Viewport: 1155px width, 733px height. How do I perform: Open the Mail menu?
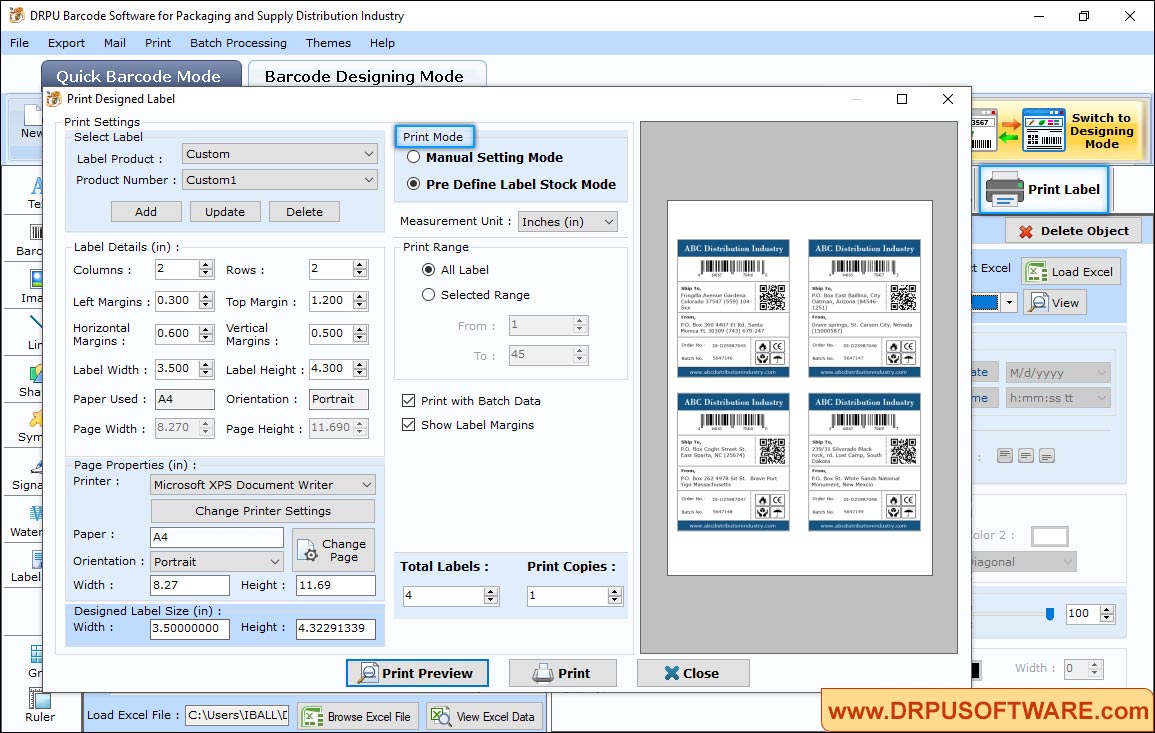pos(114,43)
